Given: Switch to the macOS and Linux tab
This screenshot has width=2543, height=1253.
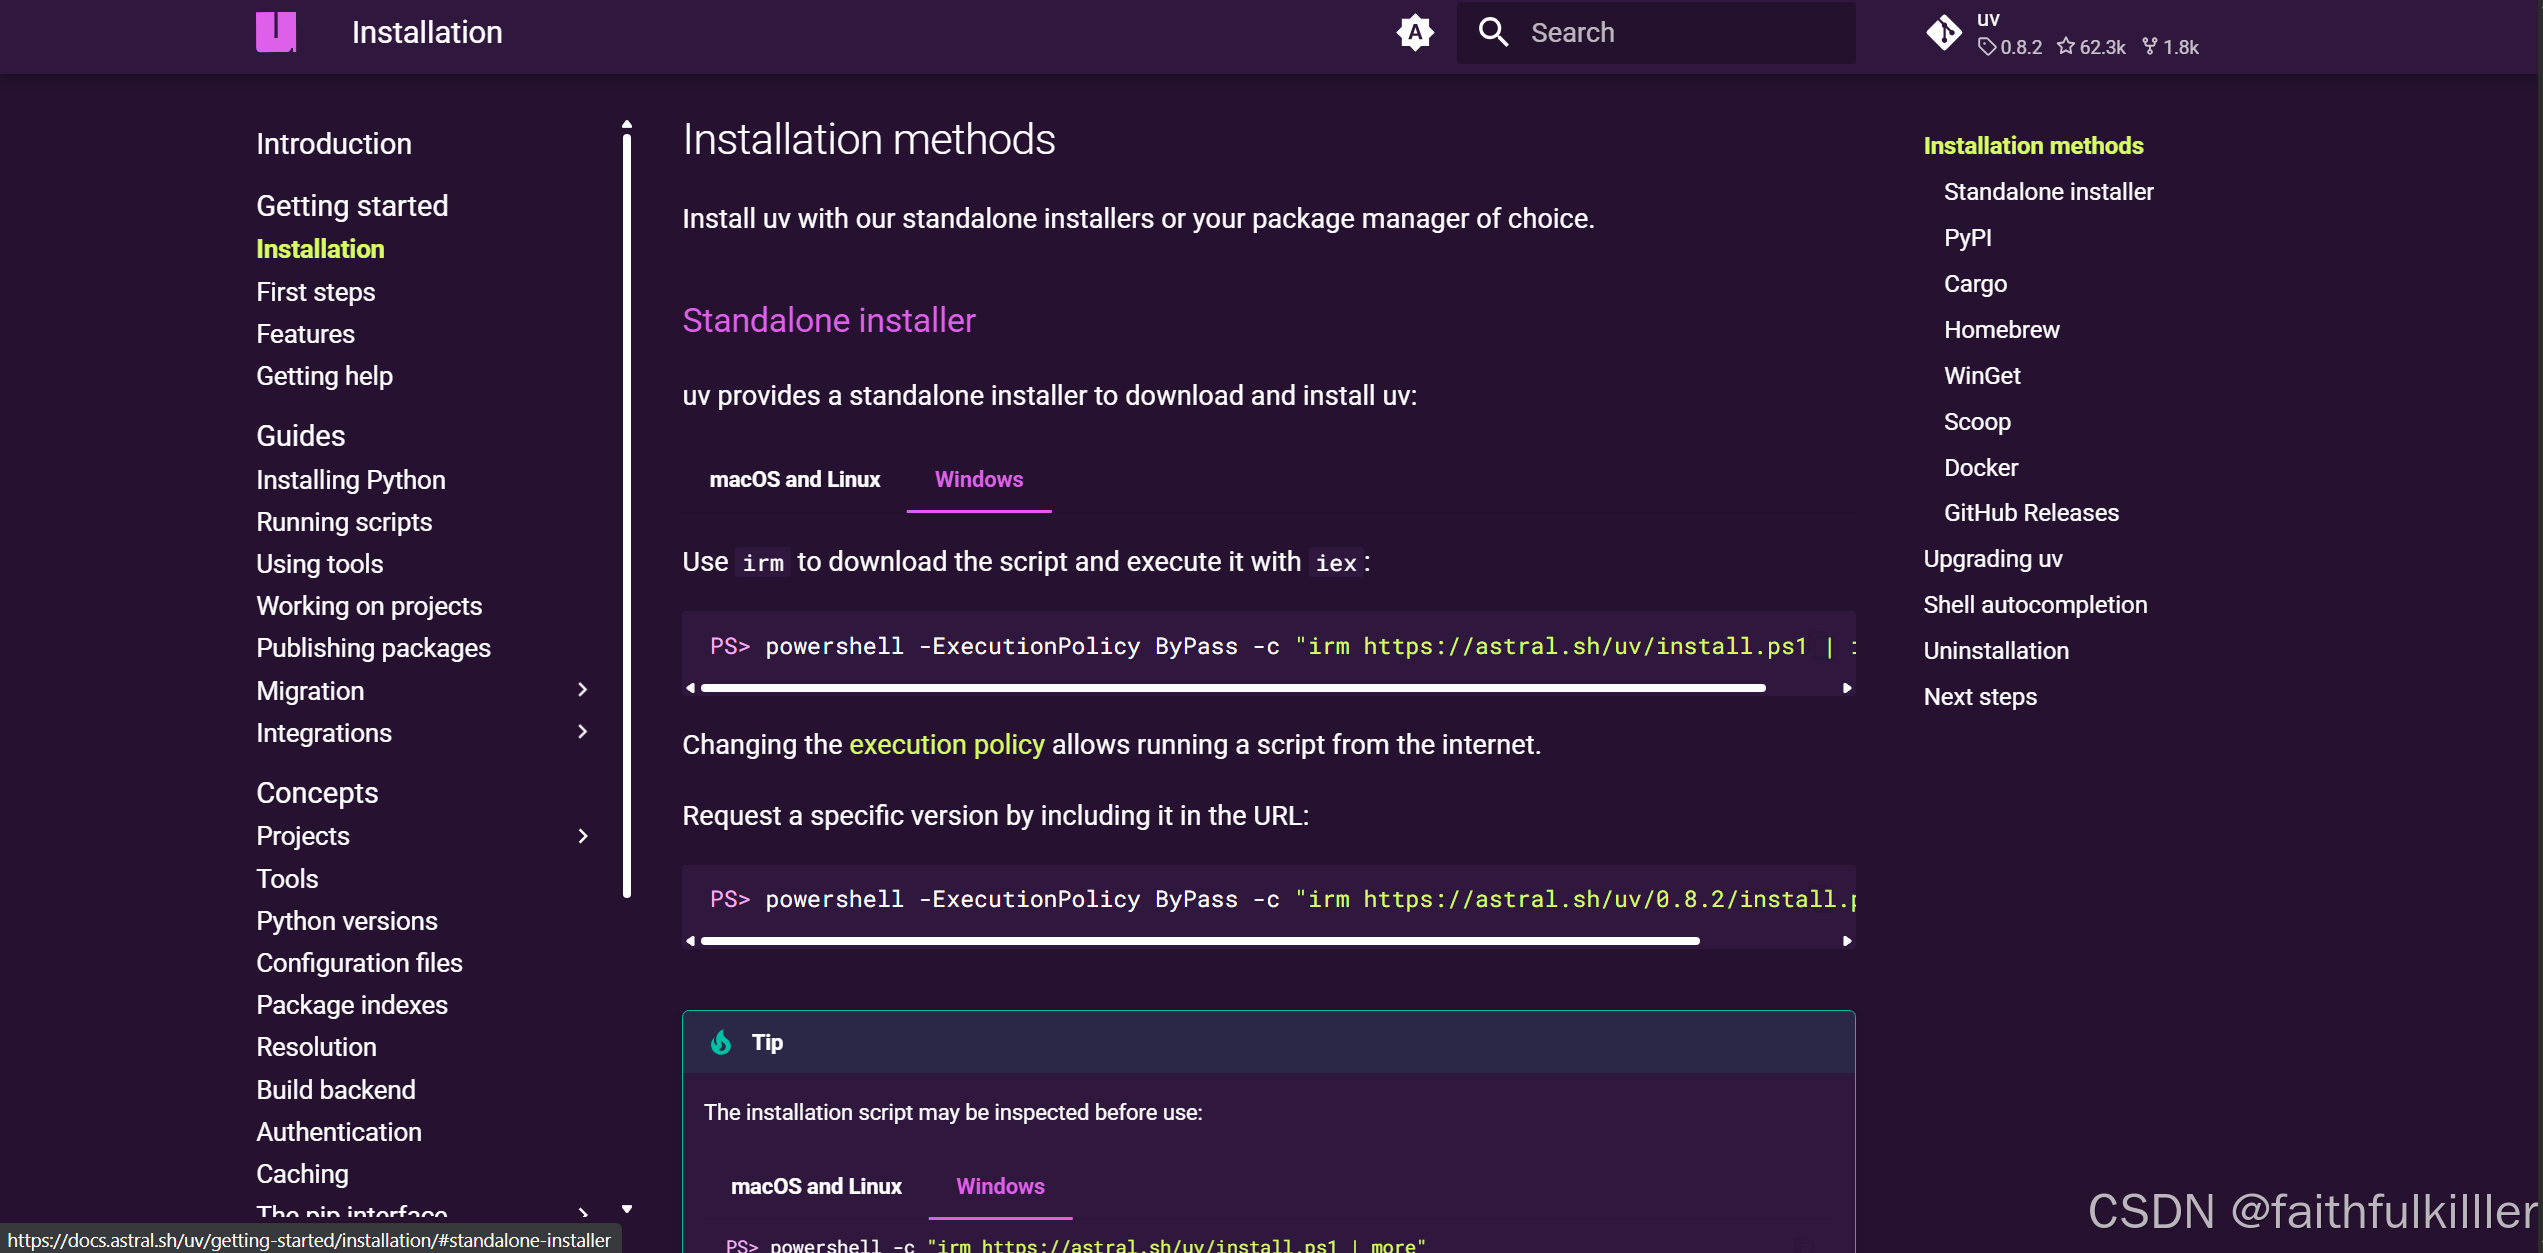Looking at the screenshot, I should pyautogui.click(x=795, y=479).
